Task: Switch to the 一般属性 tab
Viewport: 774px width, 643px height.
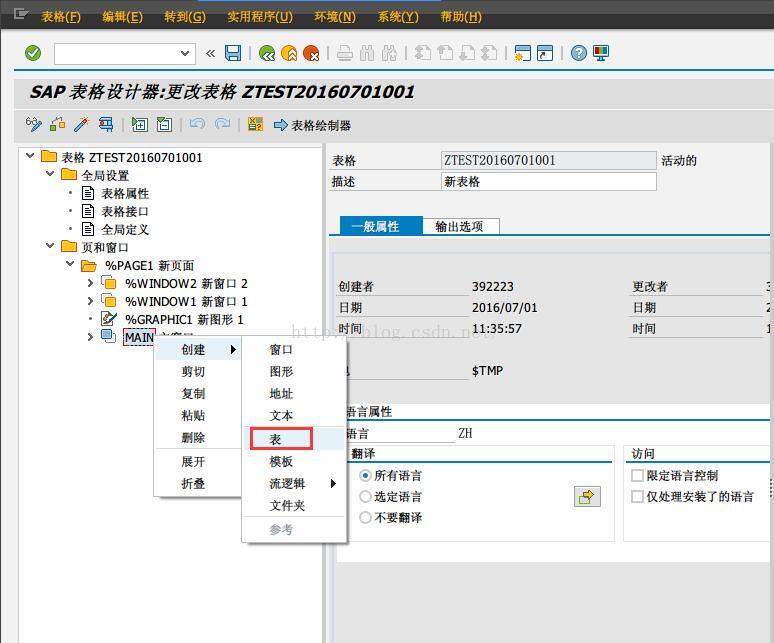Action: pos(381,227)
